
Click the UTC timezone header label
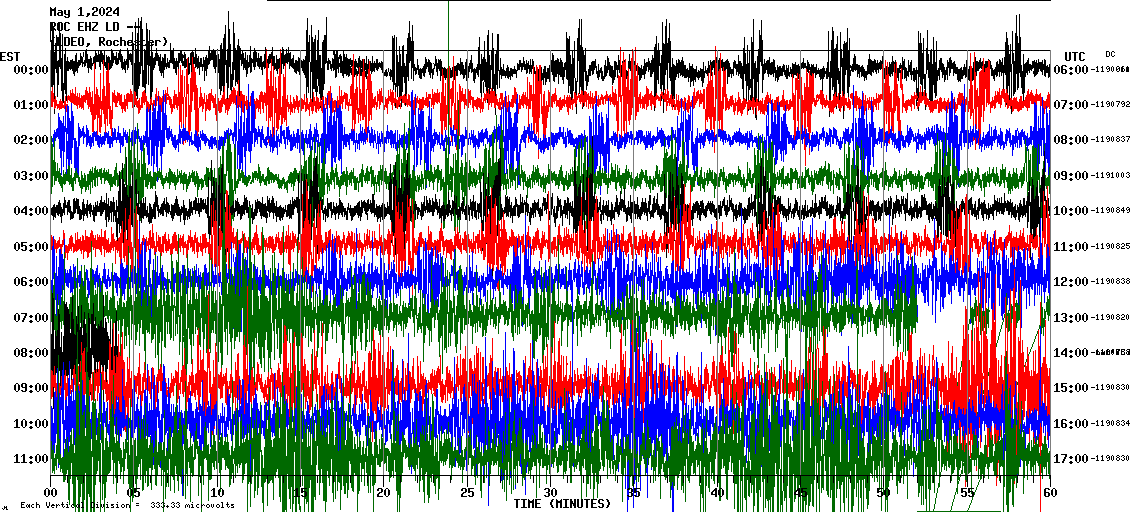click(1075, 56)
